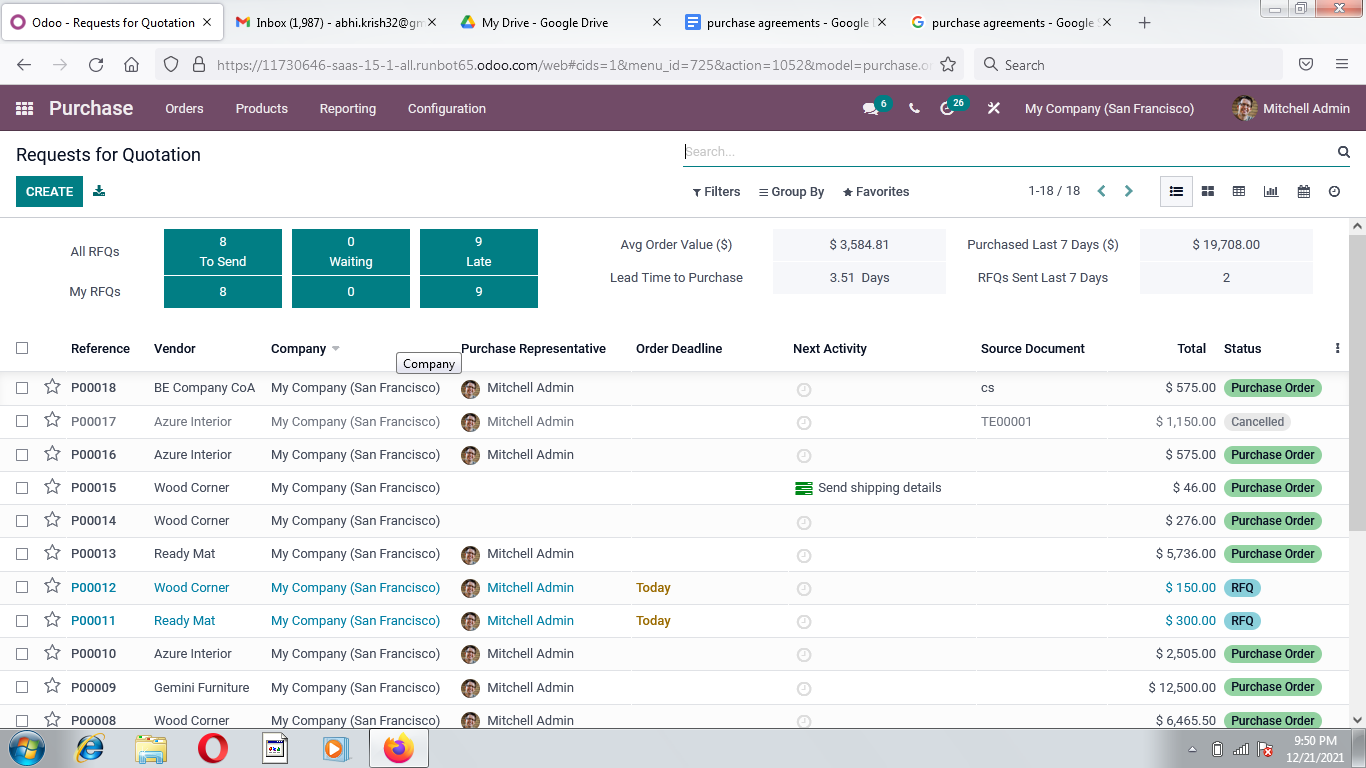Switch to activity view

(1334, 191)
